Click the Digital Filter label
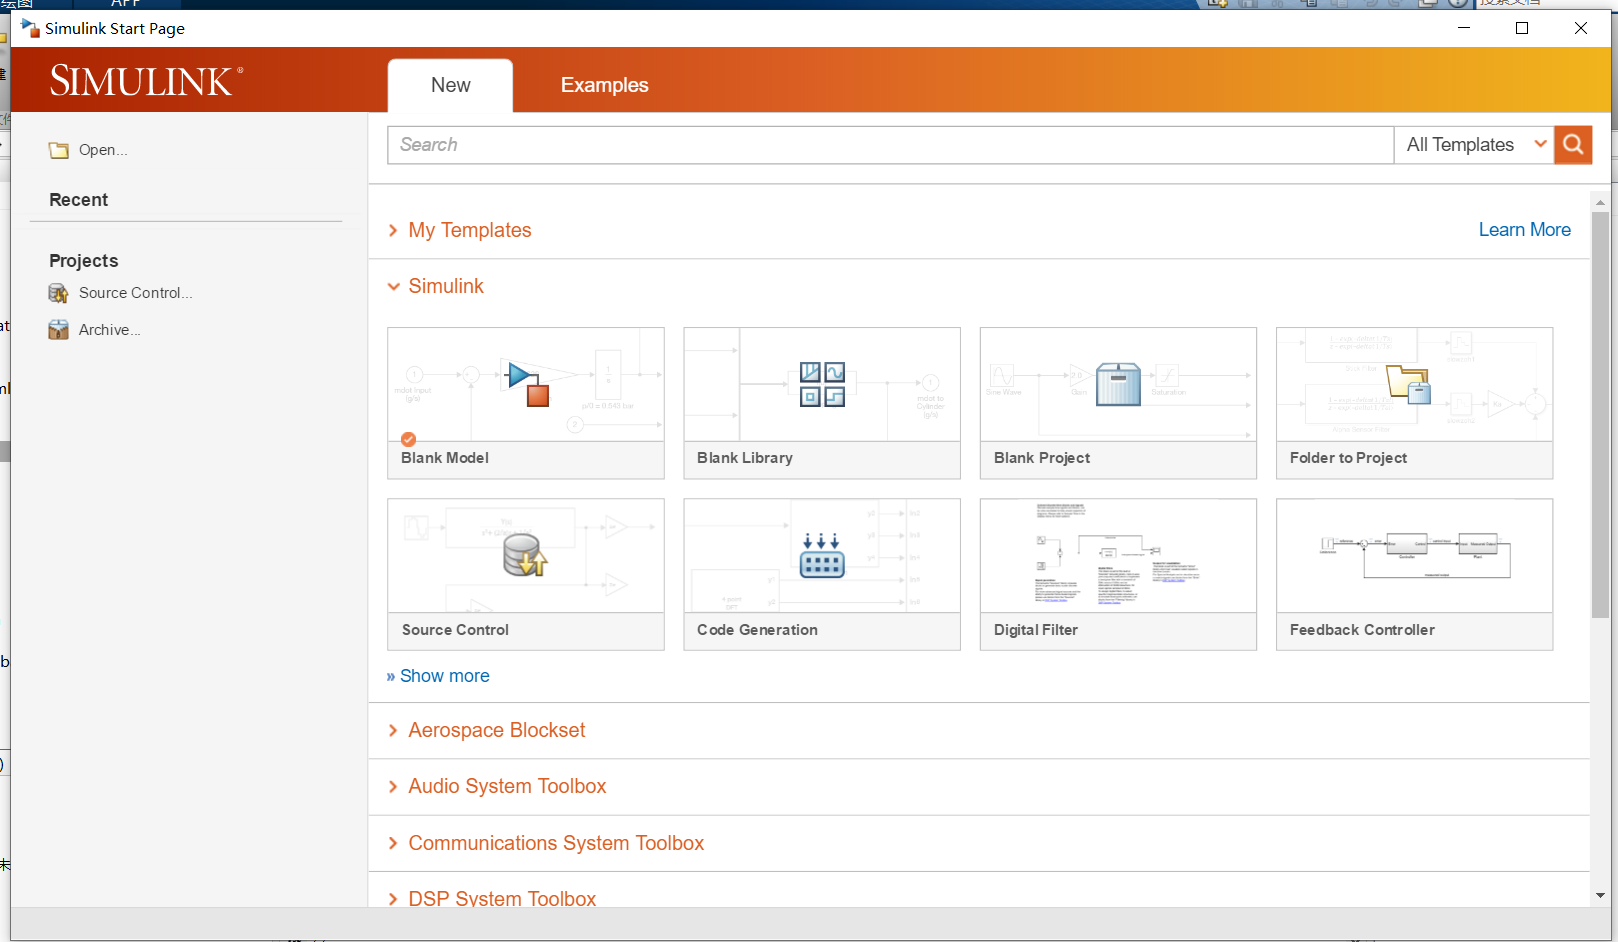Viewport: 1618px width, 942px height. tap(1036, 630)
